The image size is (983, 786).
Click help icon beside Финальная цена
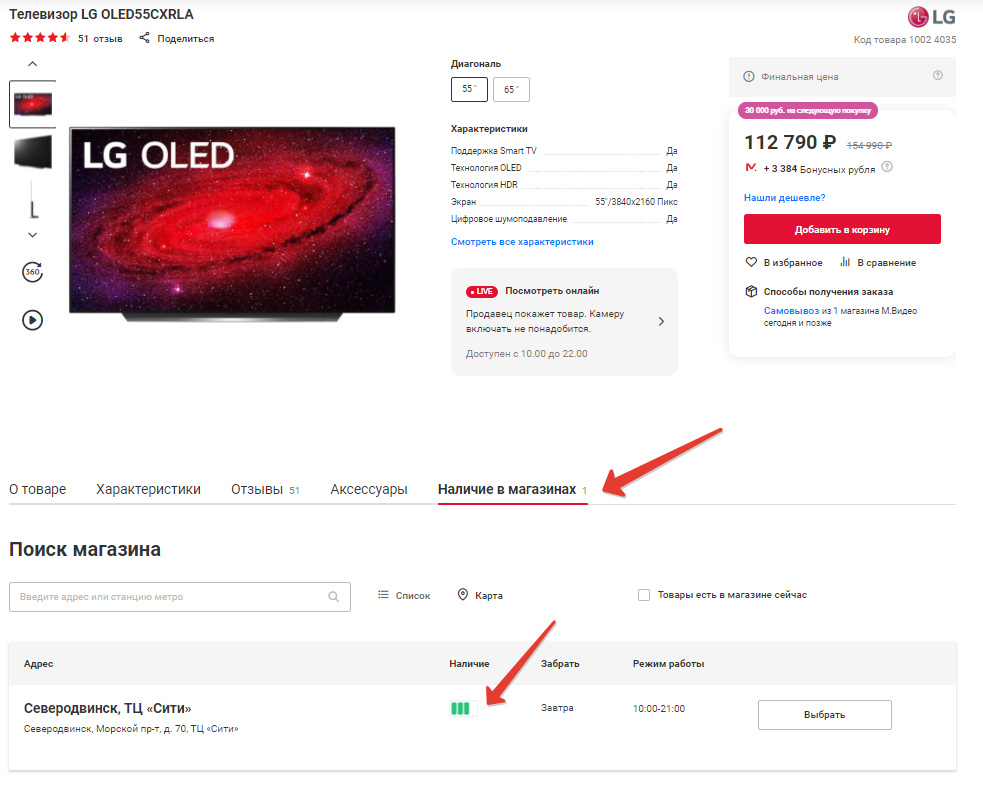coord(937,76)
